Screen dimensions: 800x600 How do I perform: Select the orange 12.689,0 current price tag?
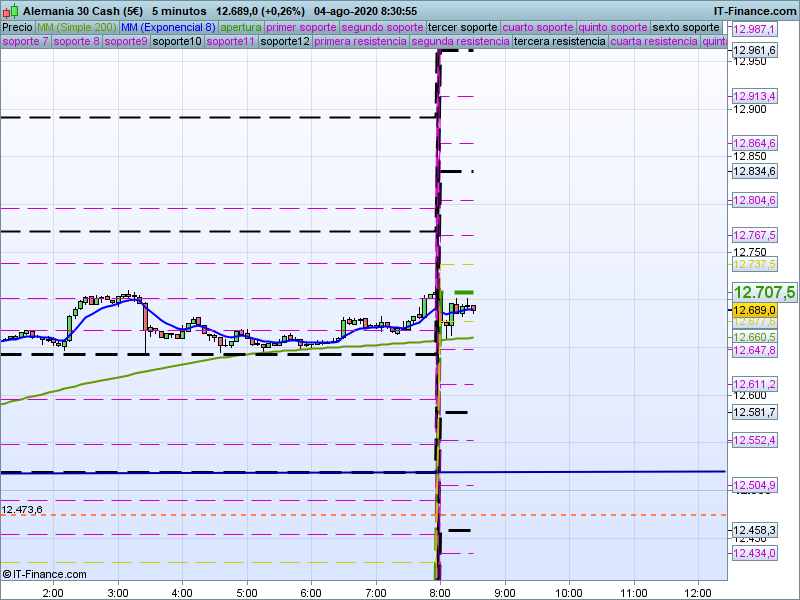point(755,310)
